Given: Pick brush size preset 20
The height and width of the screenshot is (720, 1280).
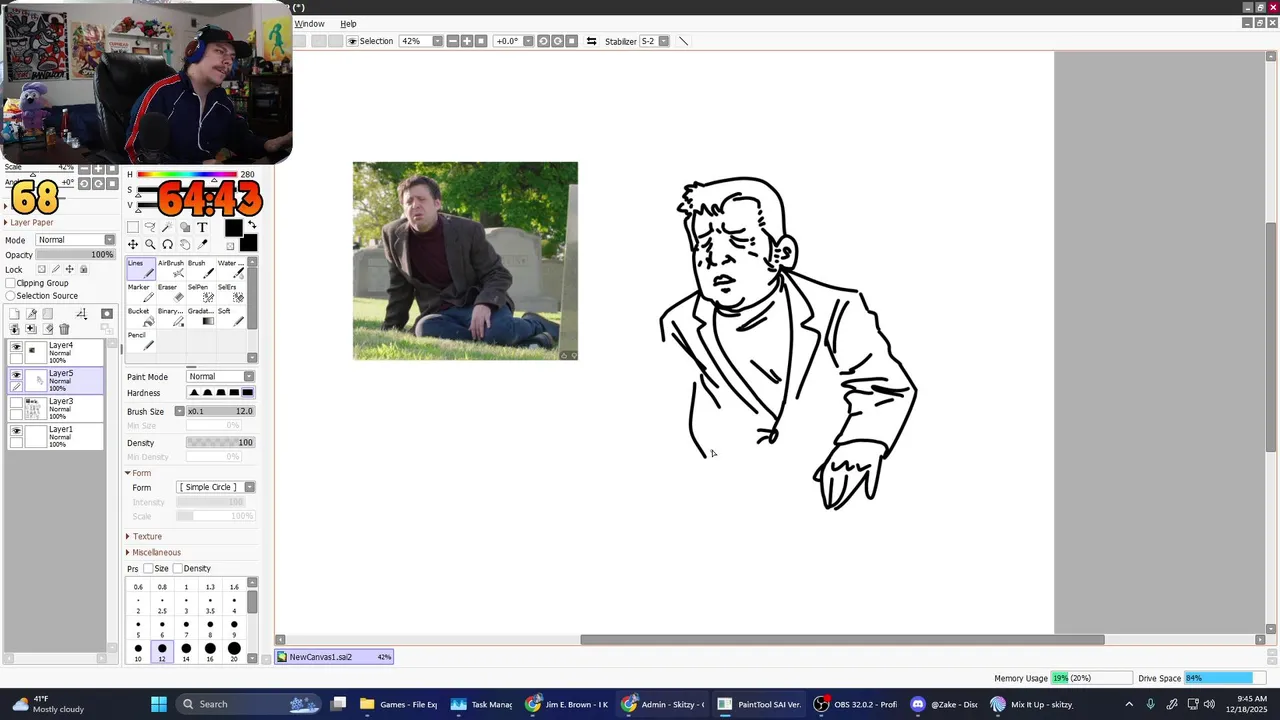Looking at the screenshot, I should point(234,652).
